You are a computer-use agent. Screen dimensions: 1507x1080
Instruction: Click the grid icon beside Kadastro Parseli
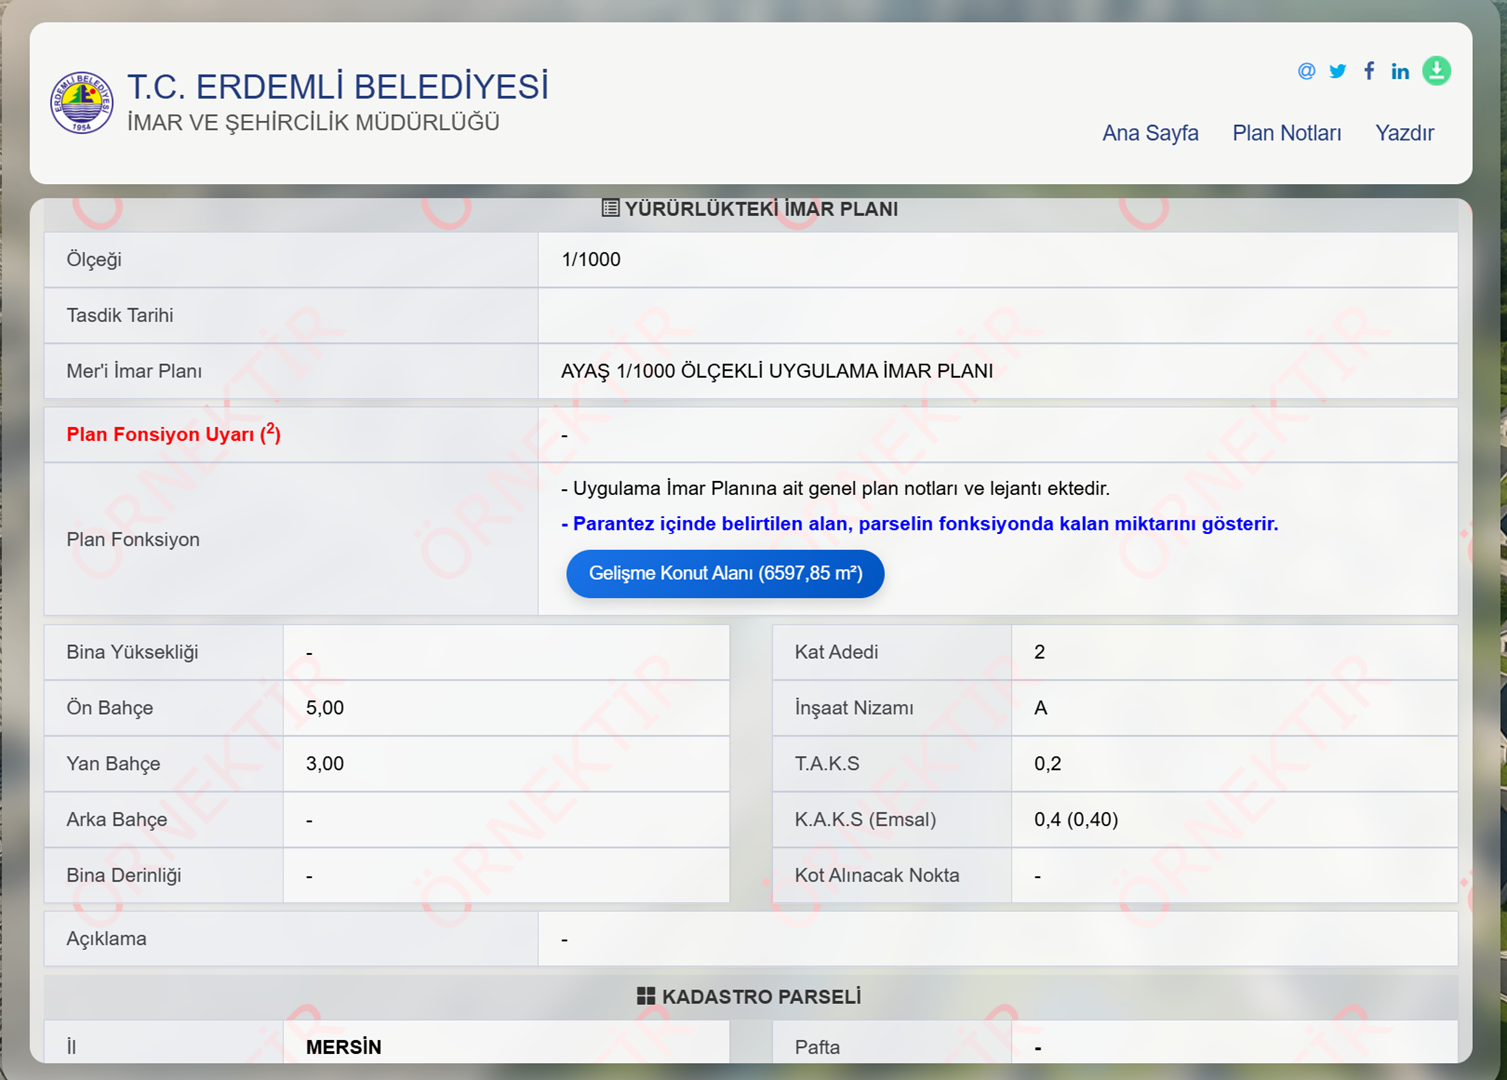click(646, 996)
